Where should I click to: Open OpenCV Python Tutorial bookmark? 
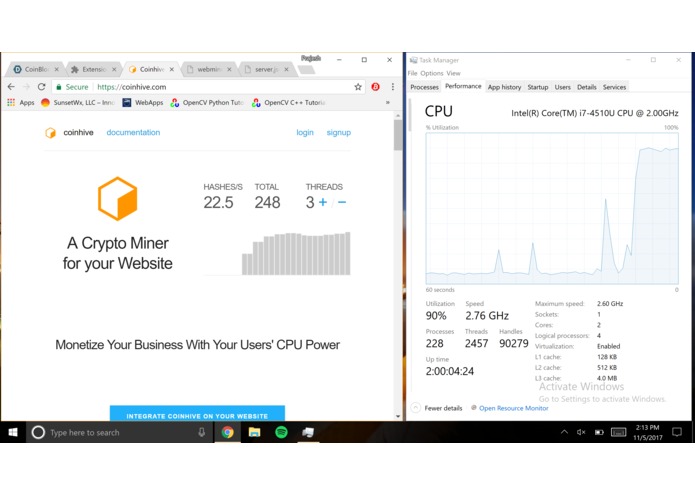click(207, 102)
